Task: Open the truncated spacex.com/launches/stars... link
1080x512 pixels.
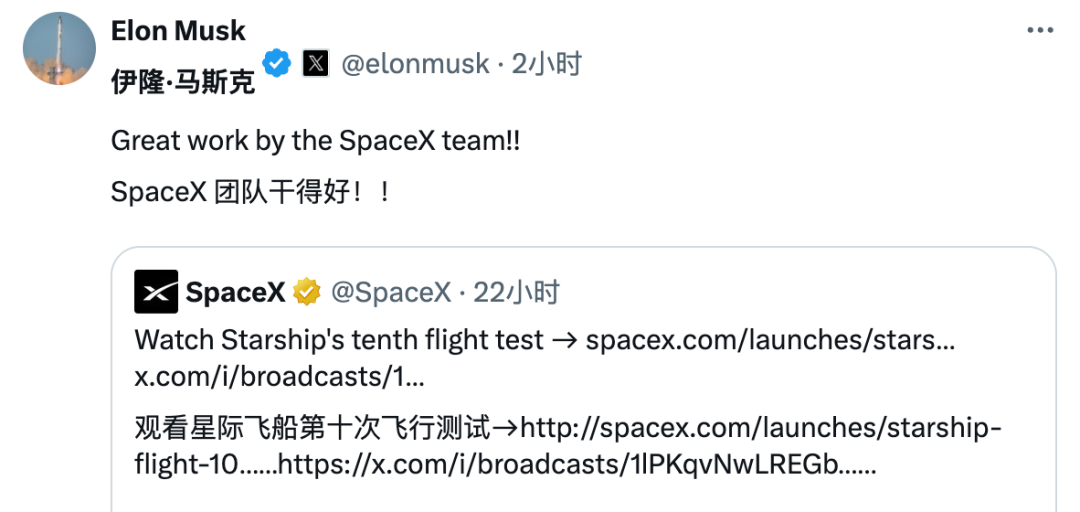Action: (x=770, y=340)
